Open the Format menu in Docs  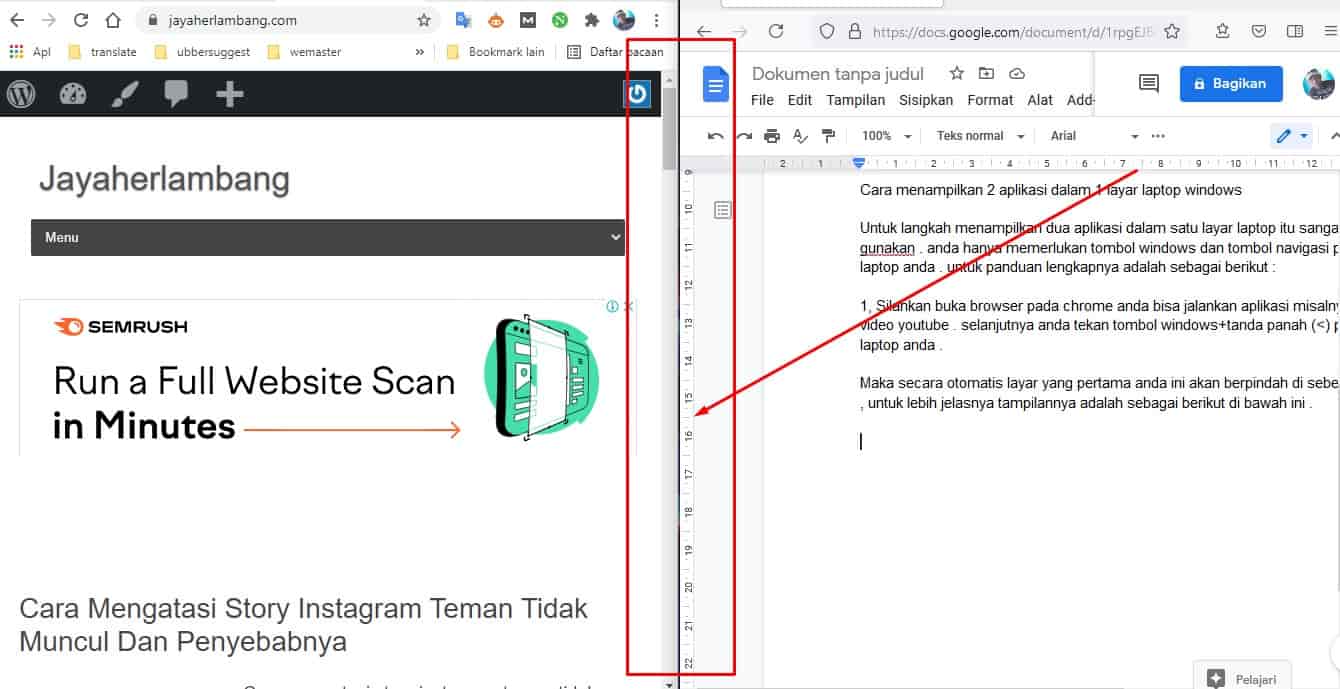pyautogui.click(x=990, y=100)
